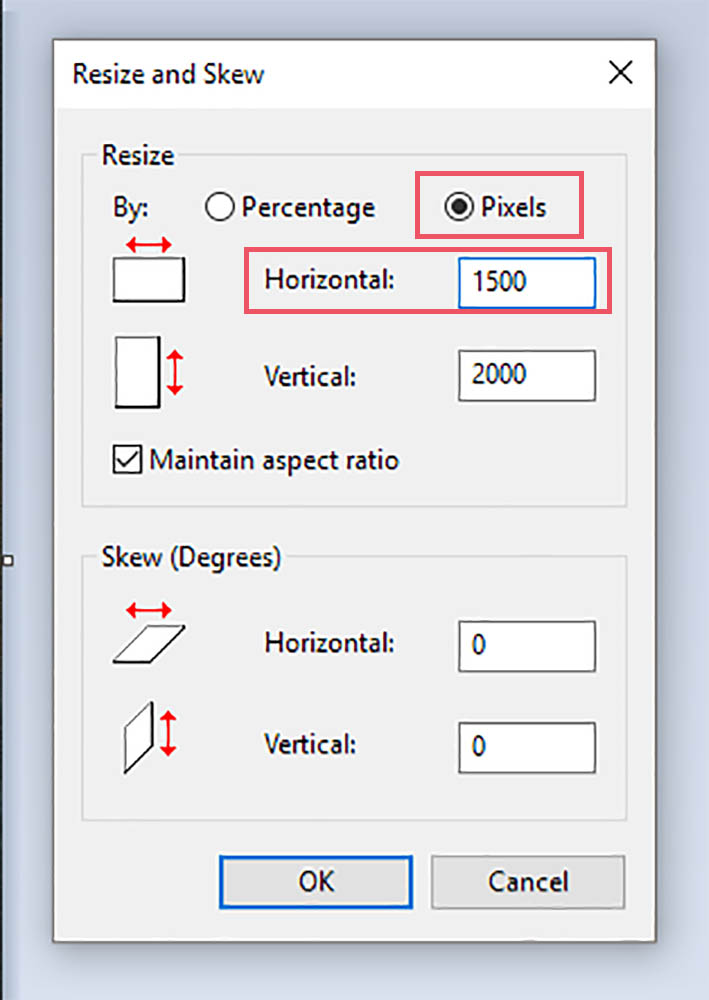709x1000 pixels.
Task: Click the skew Horizontal label text
Action: tap(330, 642)
